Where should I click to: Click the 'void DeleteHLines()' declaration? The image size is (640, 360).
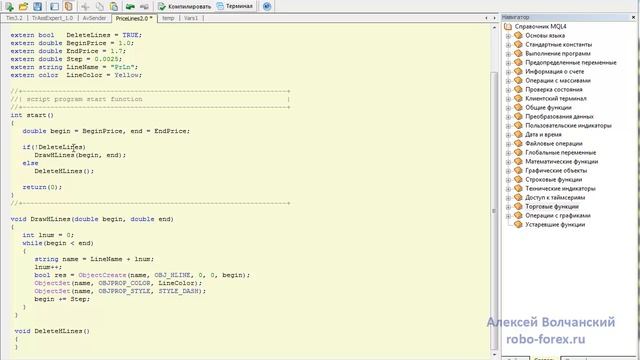click(52, 331)
